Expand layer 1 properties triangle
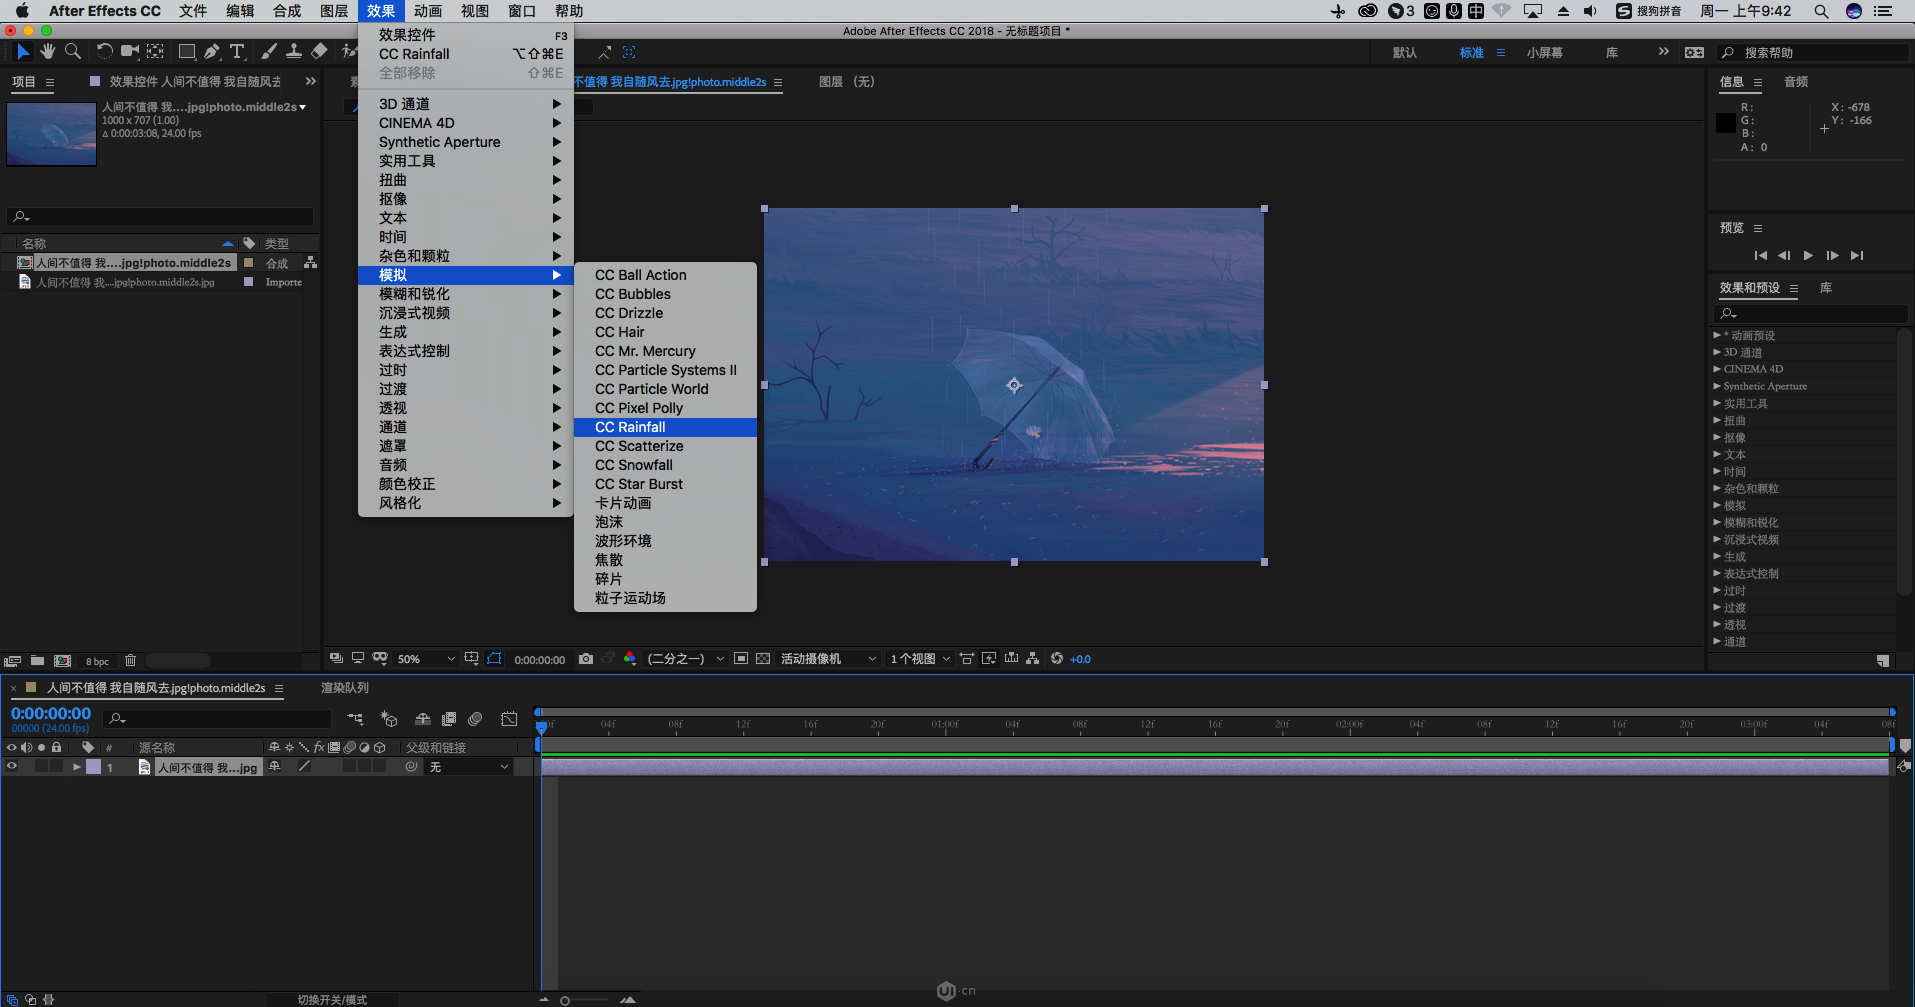 (x=77, y=767)
